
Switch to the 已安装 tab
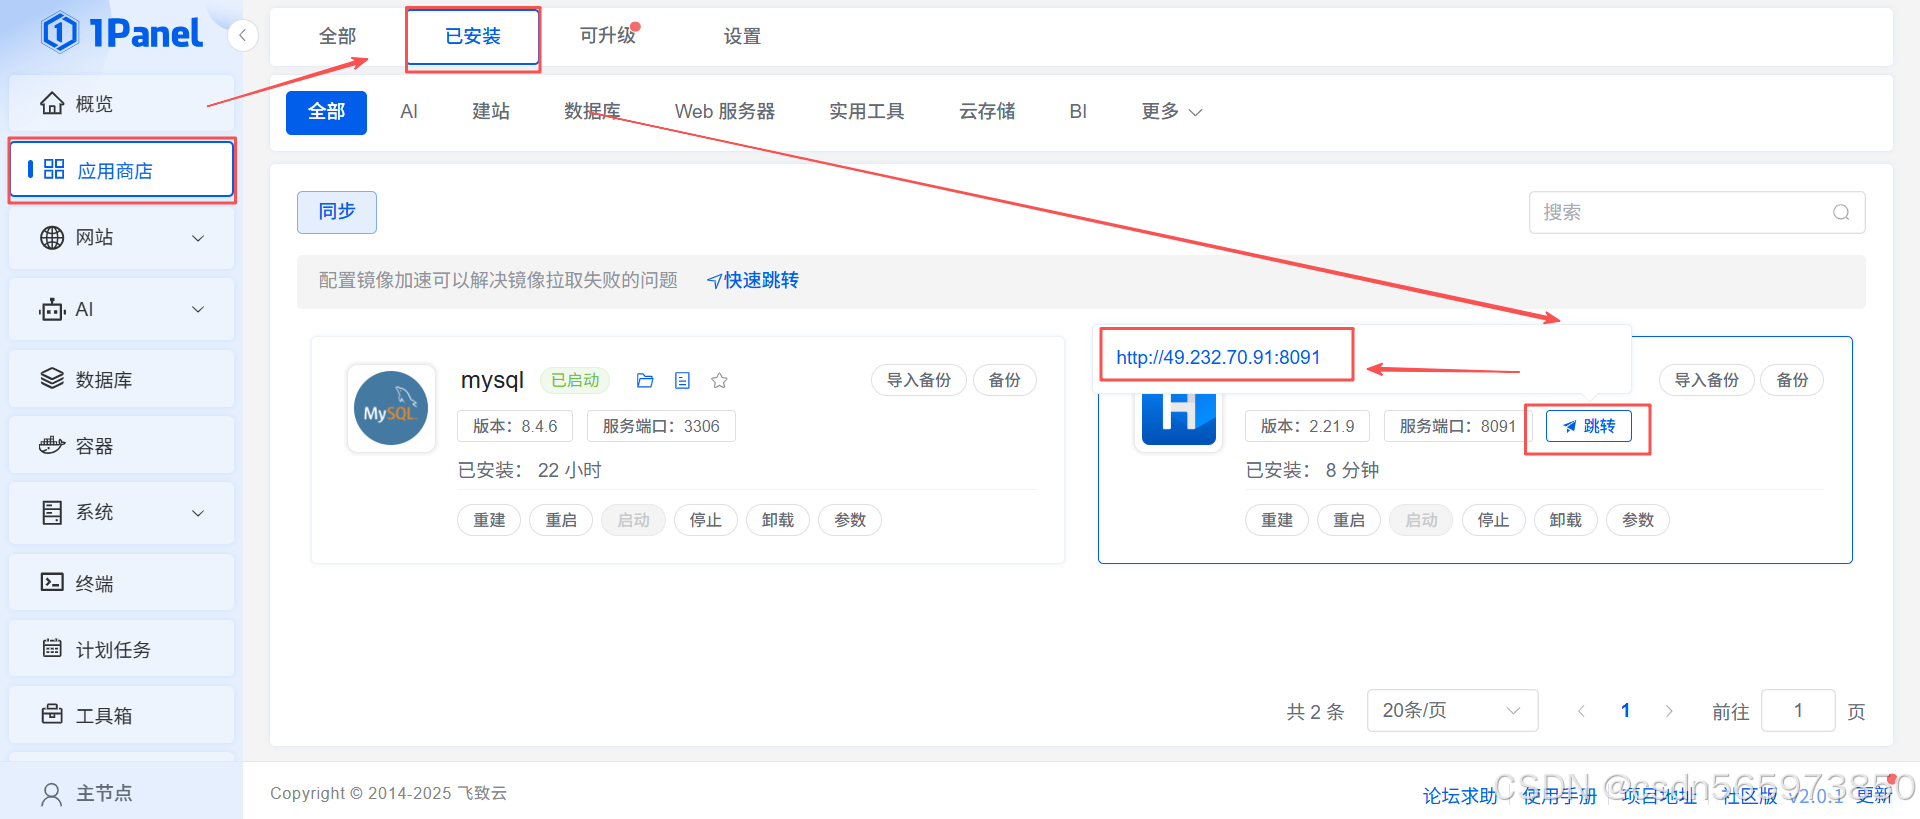[x=473, y=36]
